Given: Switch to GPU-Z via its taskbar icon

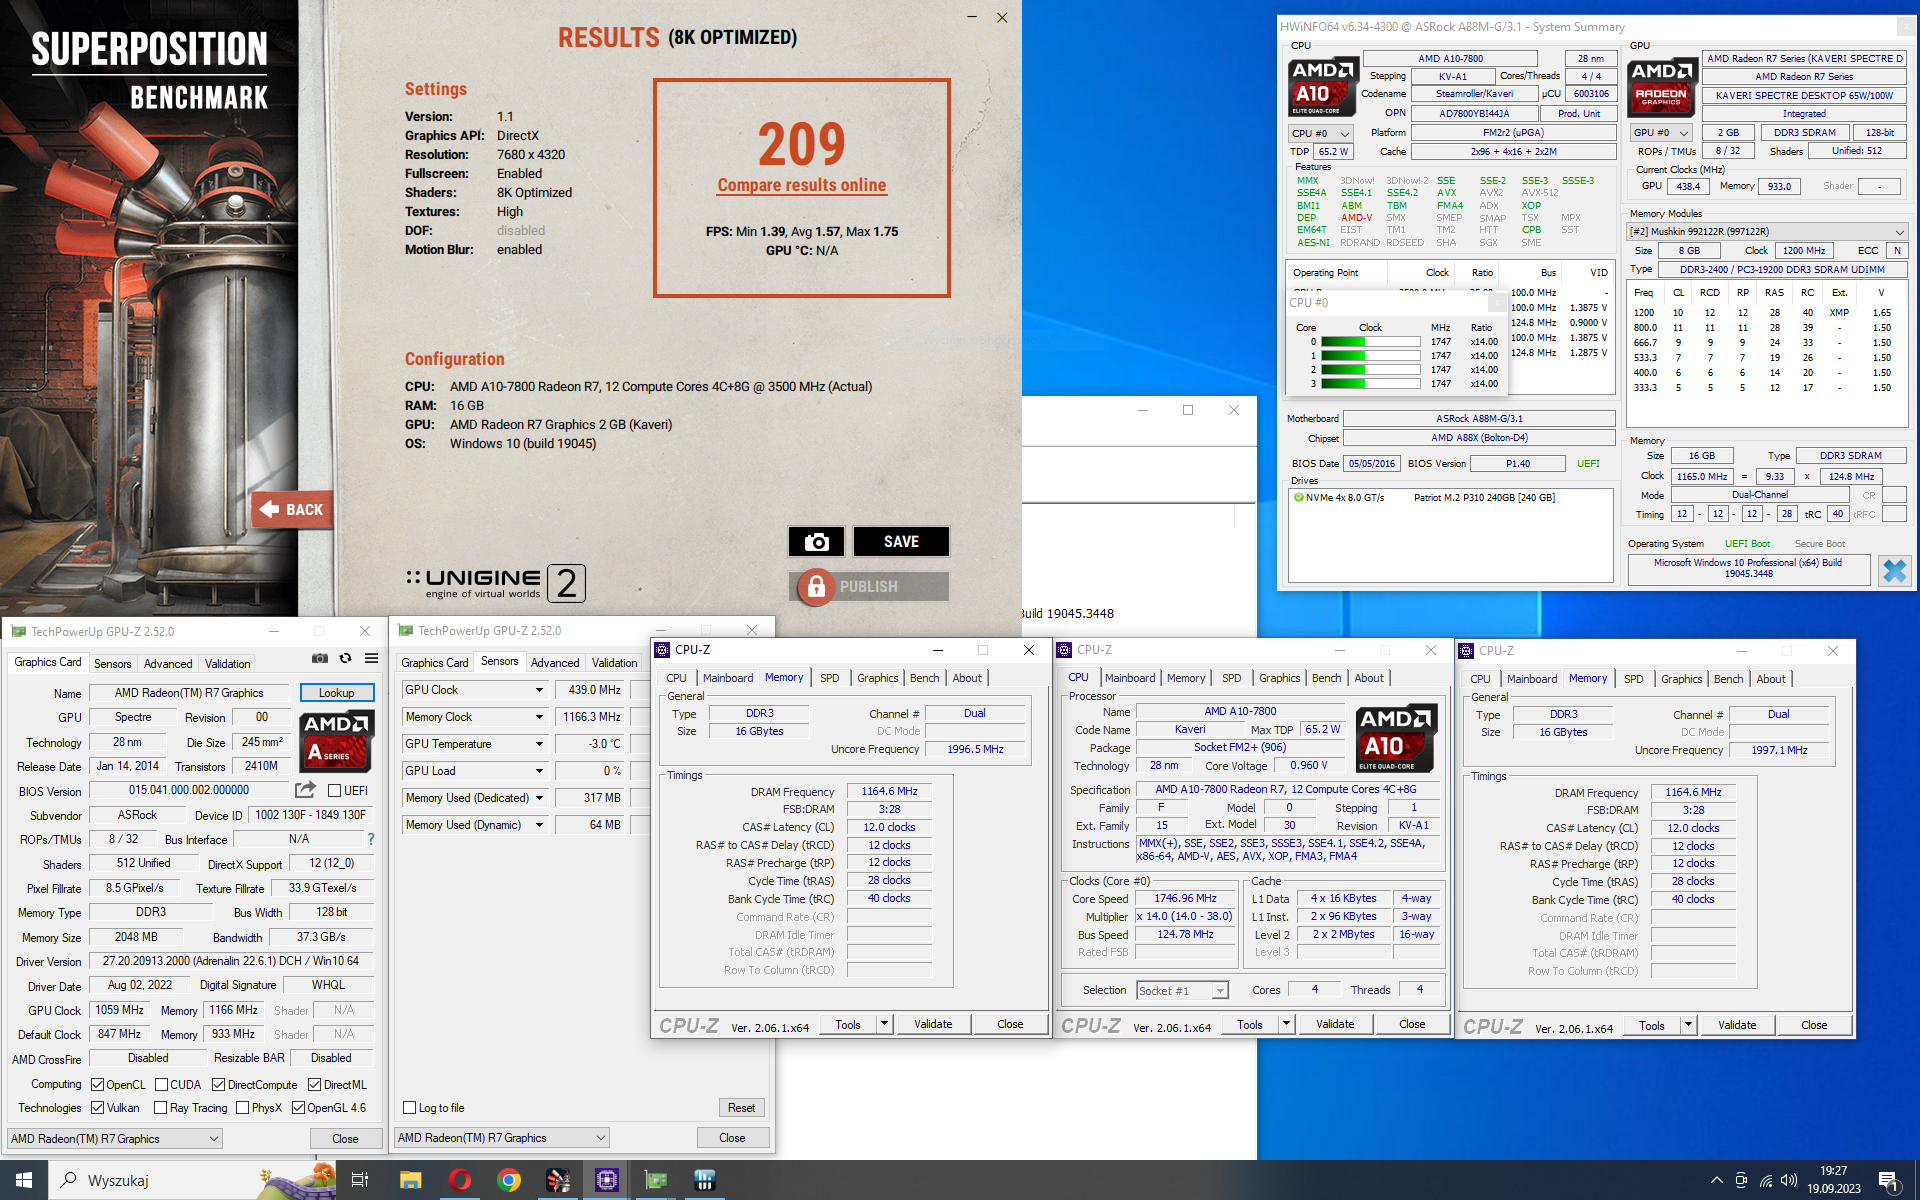Looking at the screenshot, I should (x=656, y=1180).
